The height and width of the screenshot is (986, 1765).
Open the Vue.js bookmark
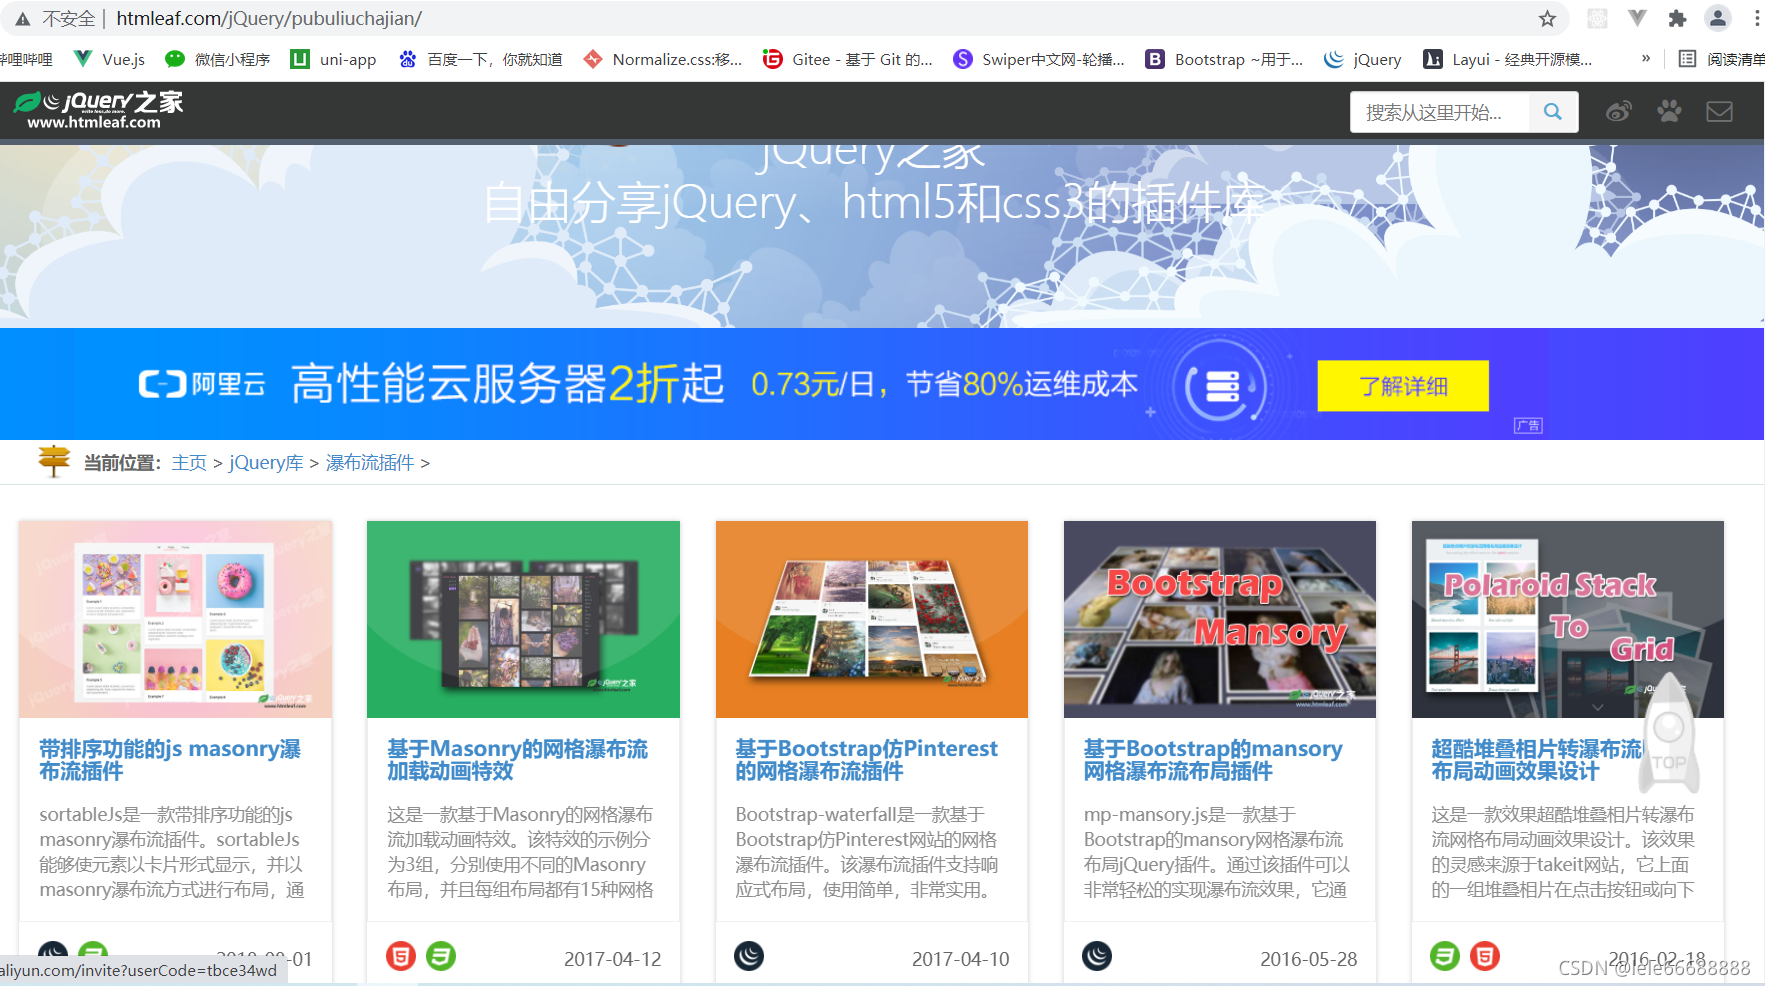pos(111,59)
